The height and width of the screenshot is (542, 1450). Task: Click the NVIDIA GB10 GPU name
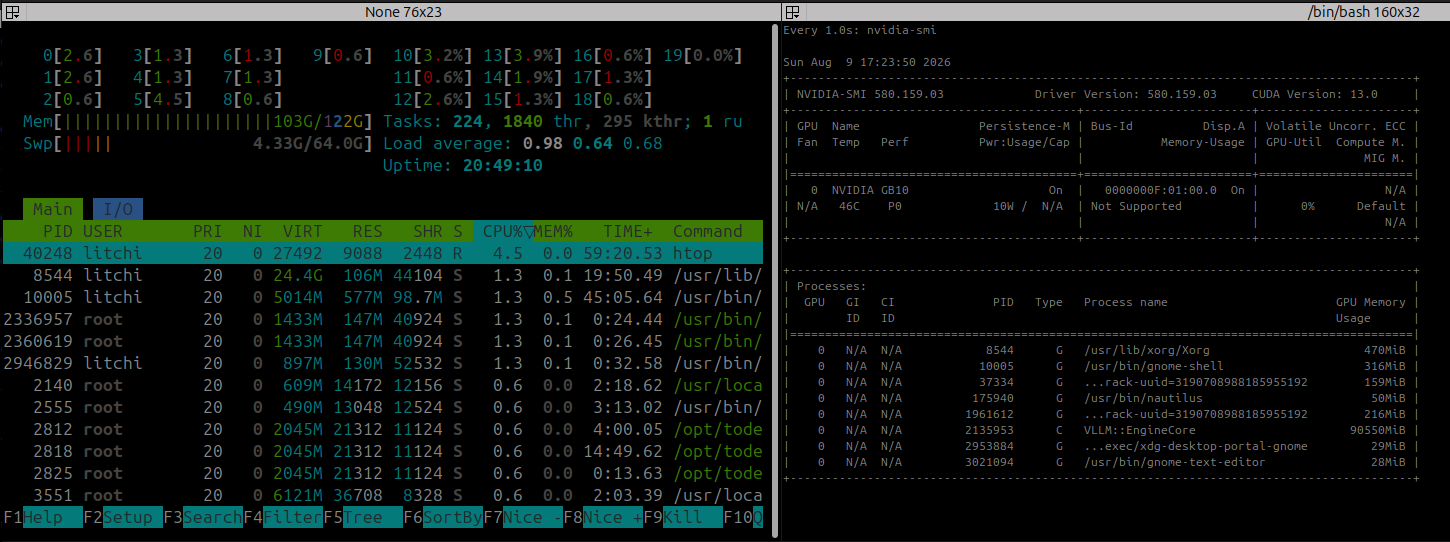tap(871, 190)
